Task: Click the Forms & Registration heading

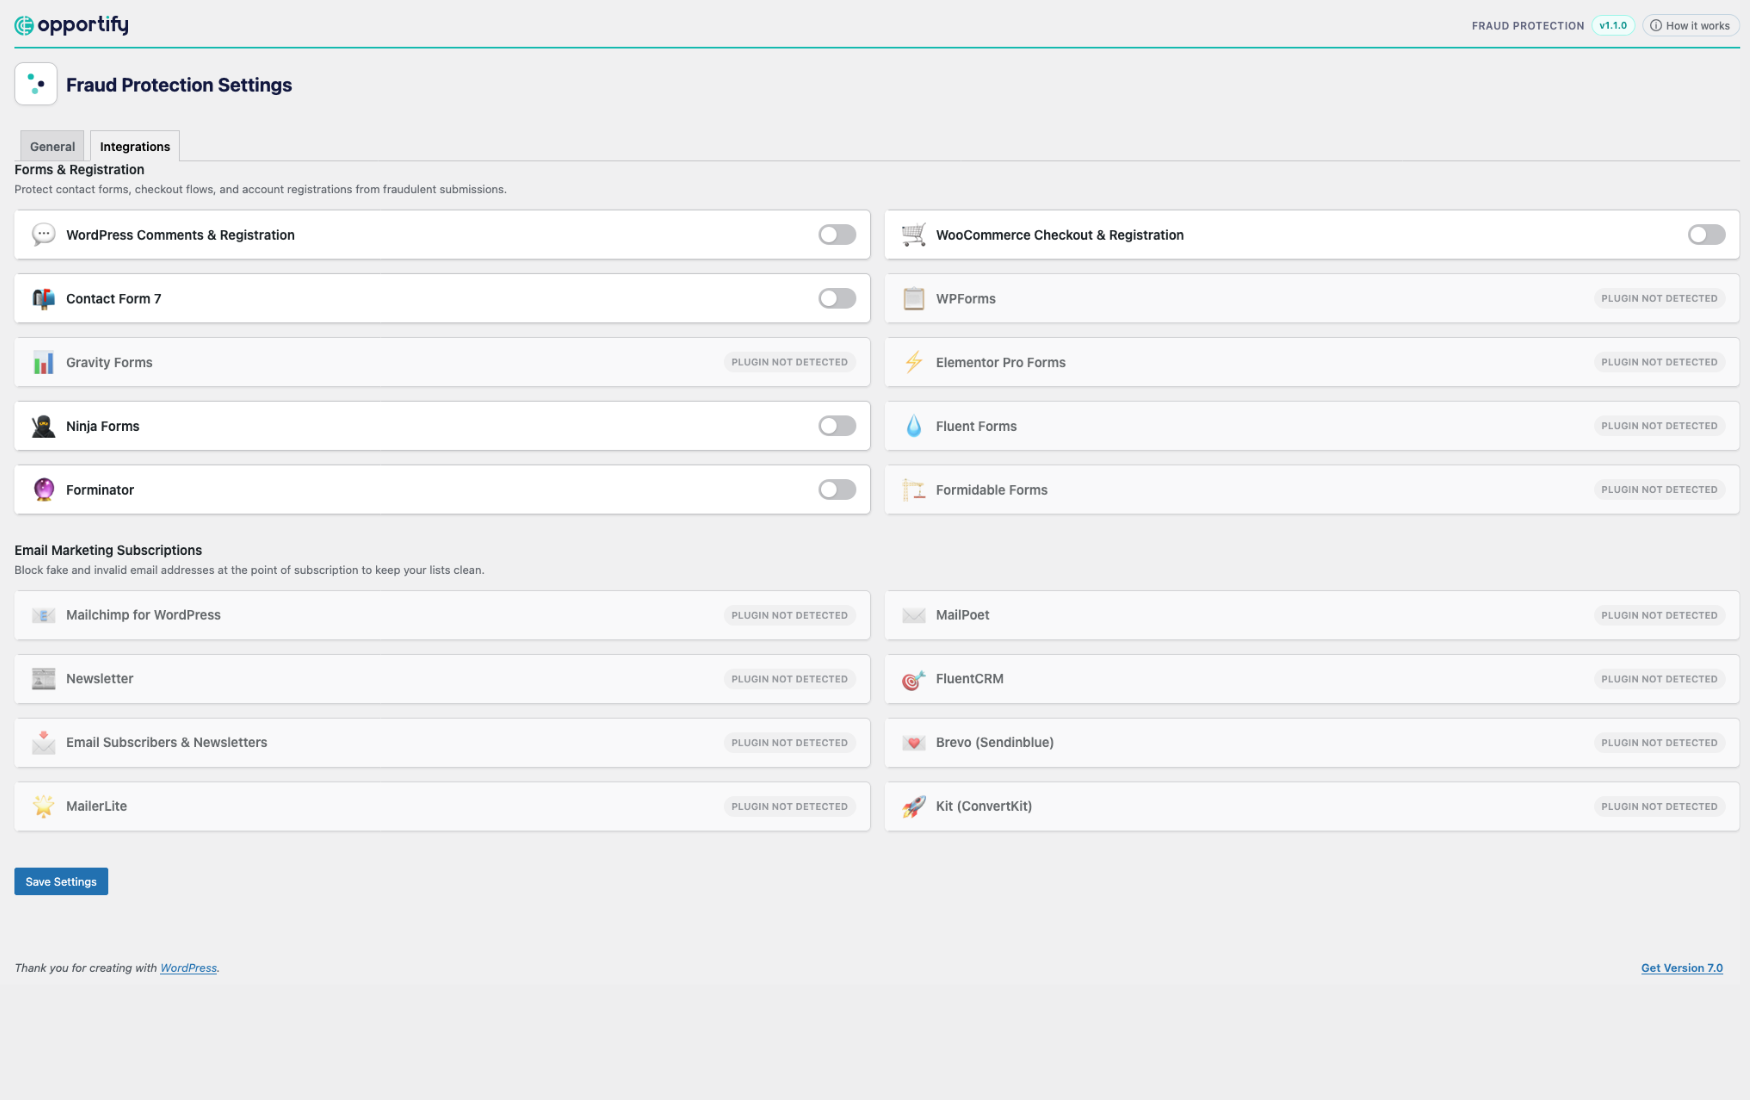Action: 79,169
